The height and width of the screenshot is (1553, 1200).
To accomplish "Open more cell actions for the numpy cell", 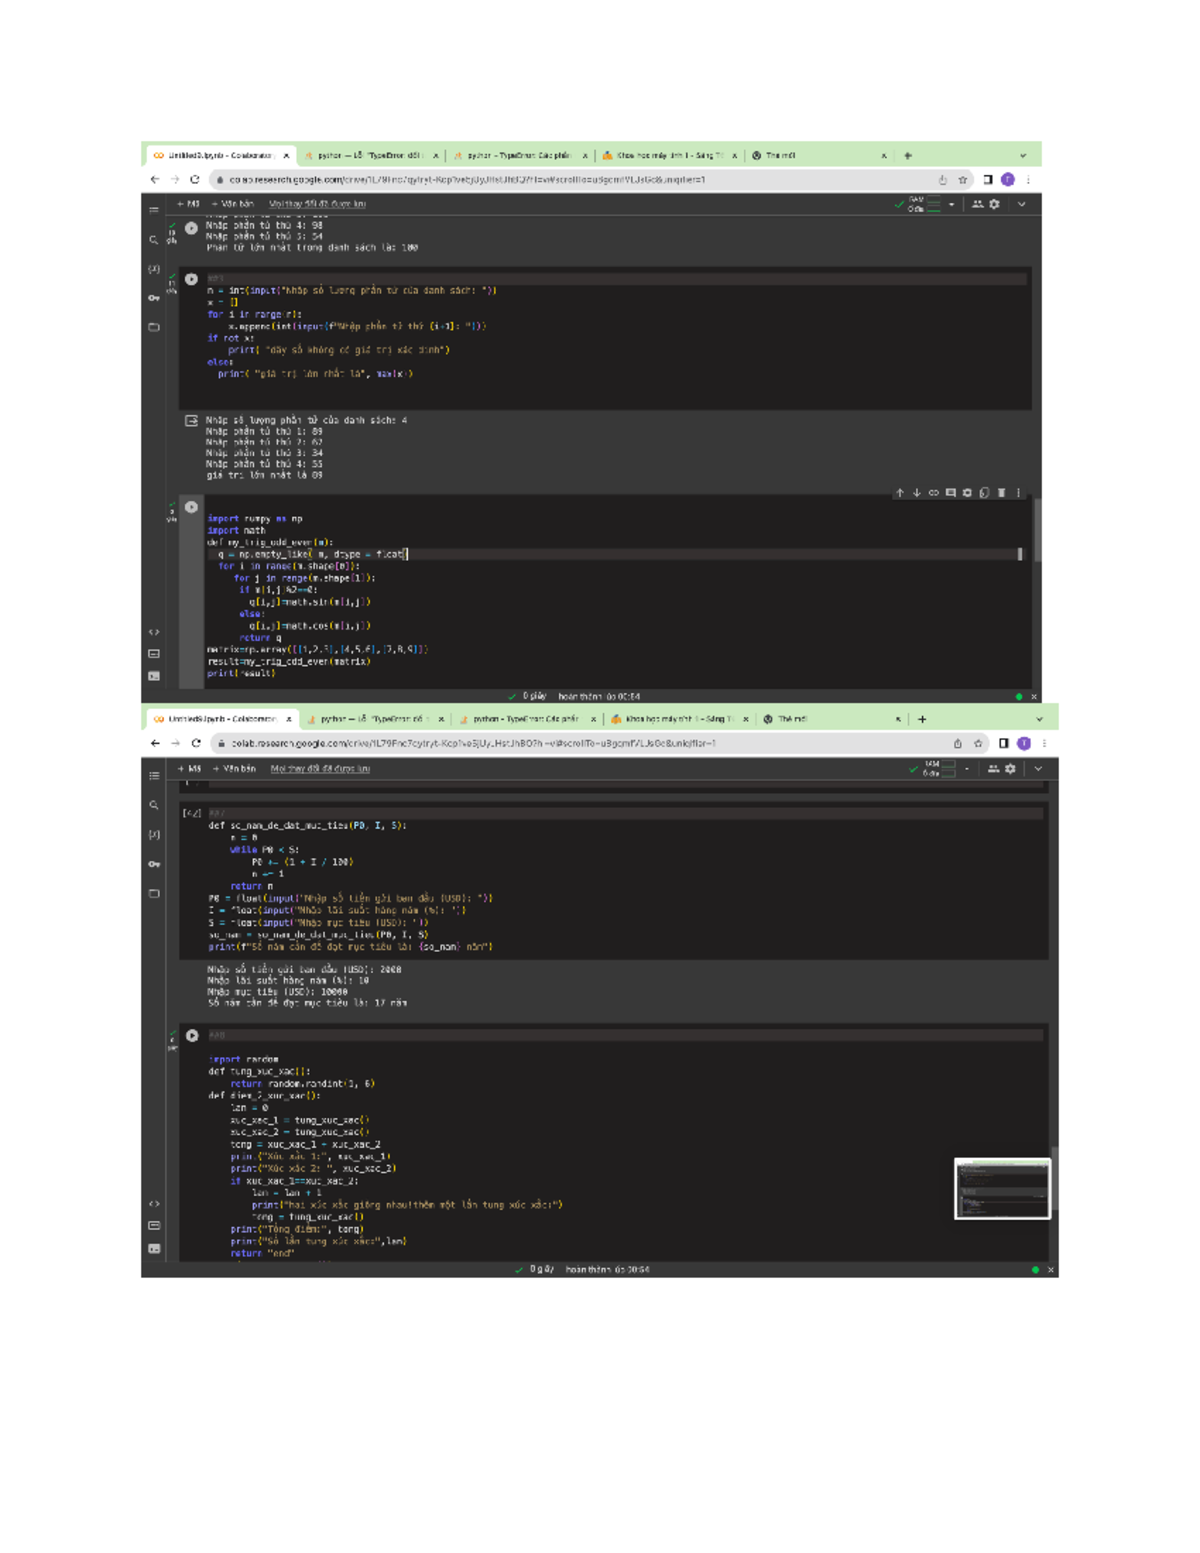I will pos(1018,493).
